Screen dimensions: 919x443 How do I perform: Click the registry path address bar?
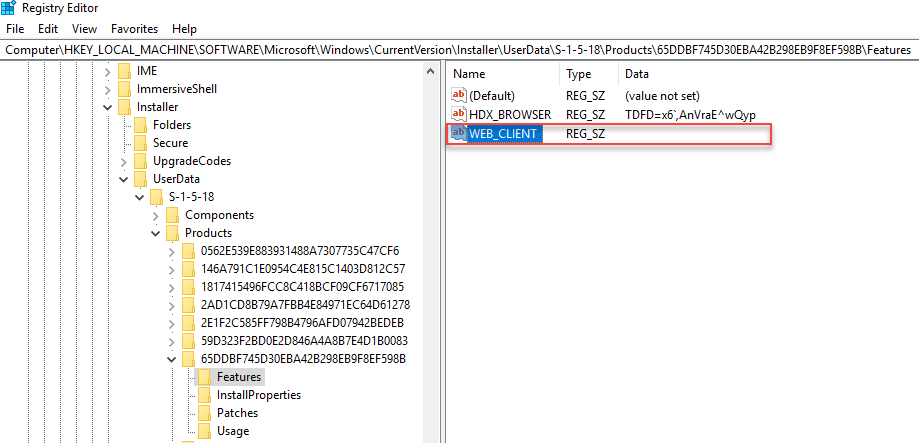[x=460, y=50]
